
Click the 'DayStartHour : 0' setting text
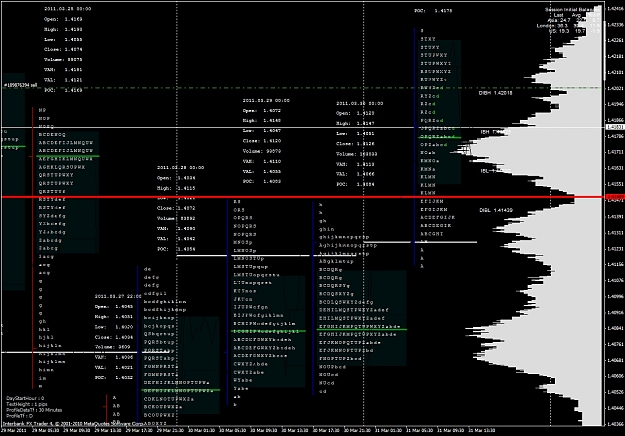[x=25, y=398]
